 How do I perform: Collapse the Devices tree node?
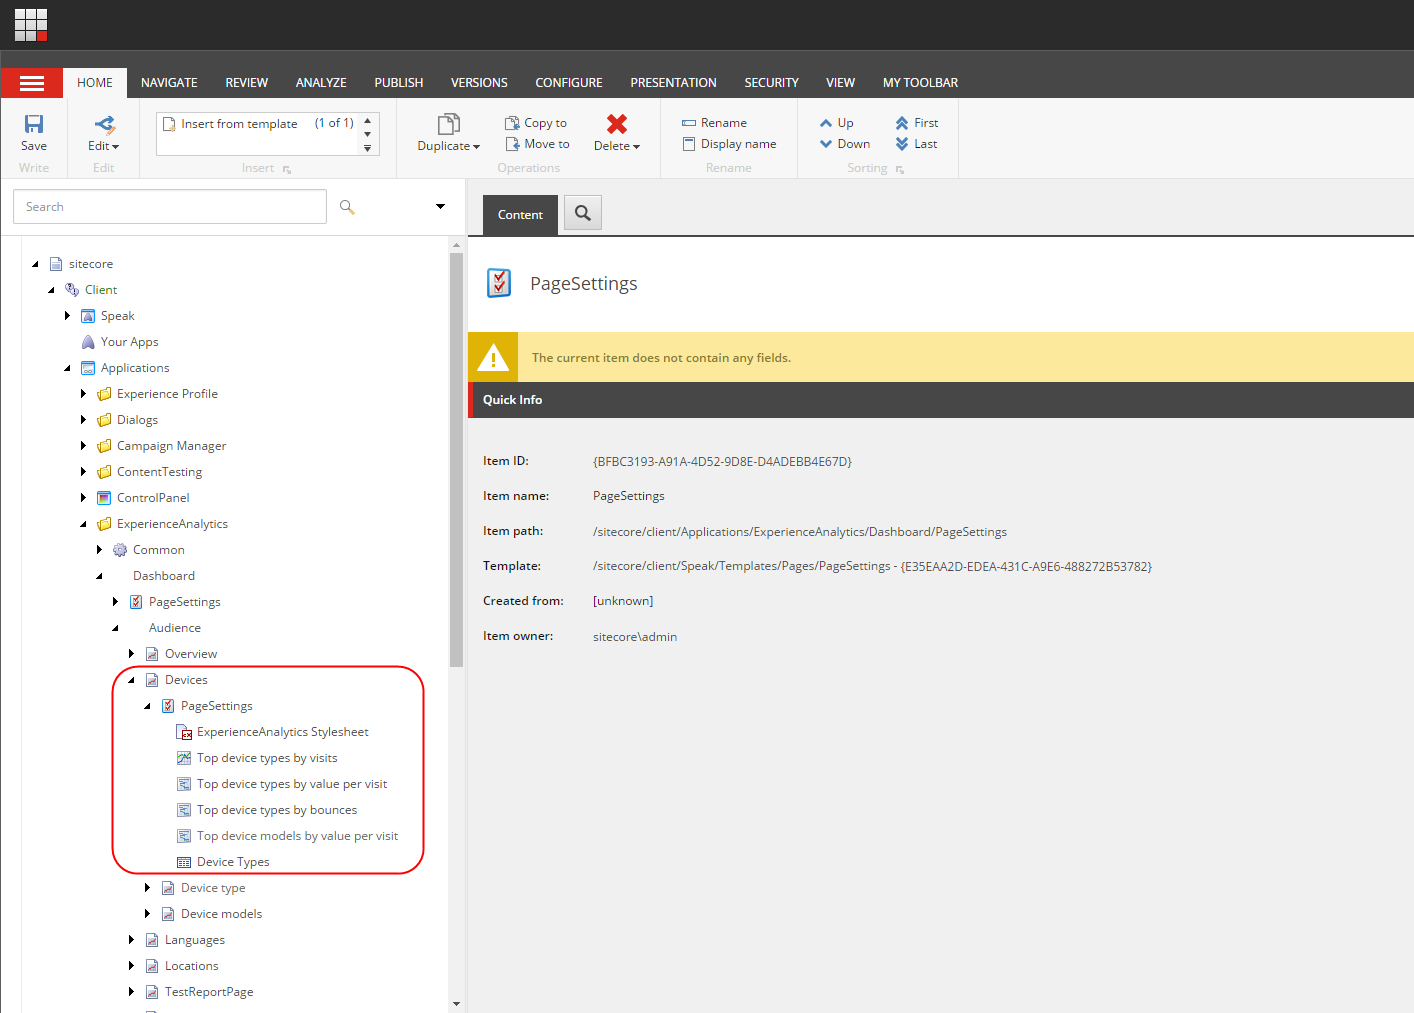click(131, 680)
